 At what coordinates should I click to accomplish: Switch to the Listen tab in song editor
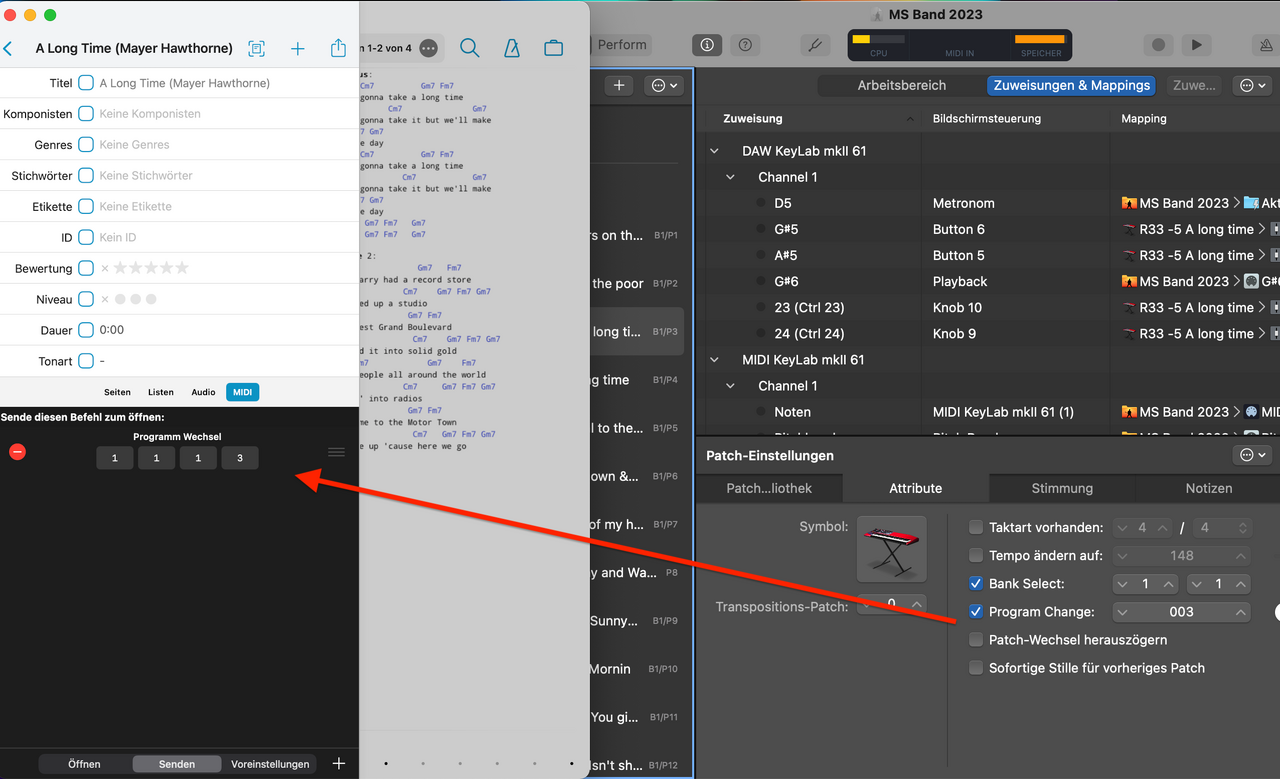[161, 393]
